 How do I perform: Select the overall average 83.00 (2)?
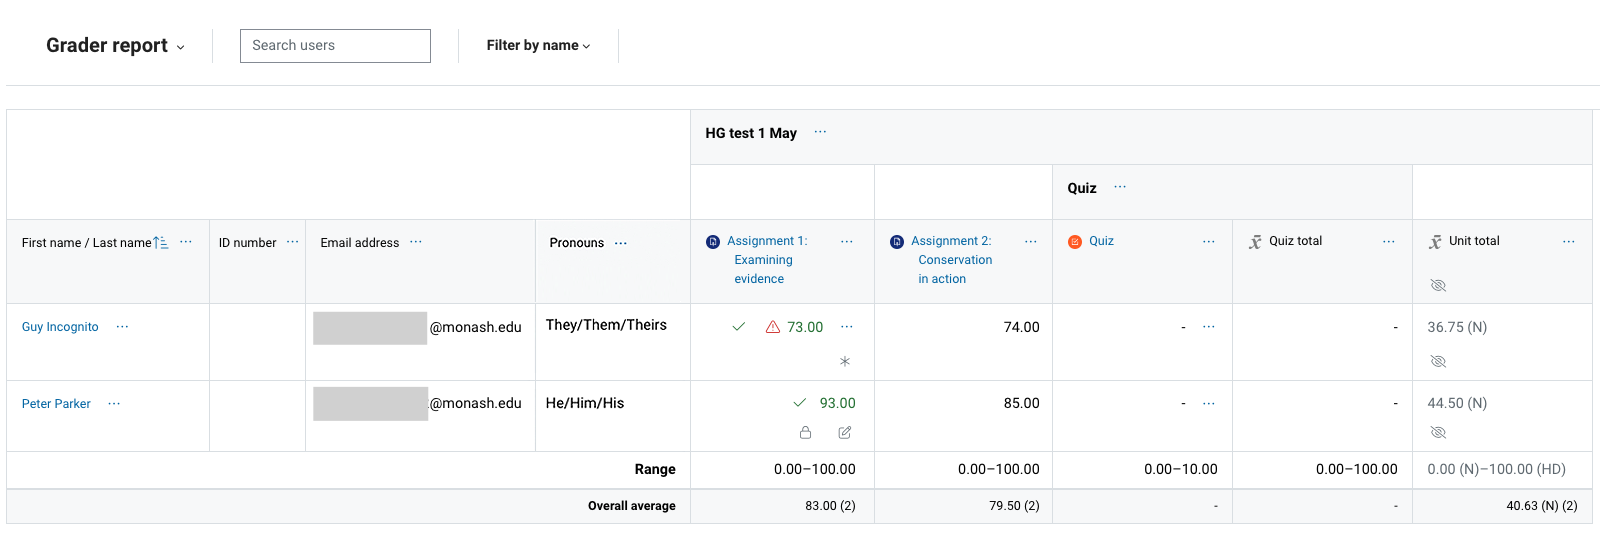[830, 506]
